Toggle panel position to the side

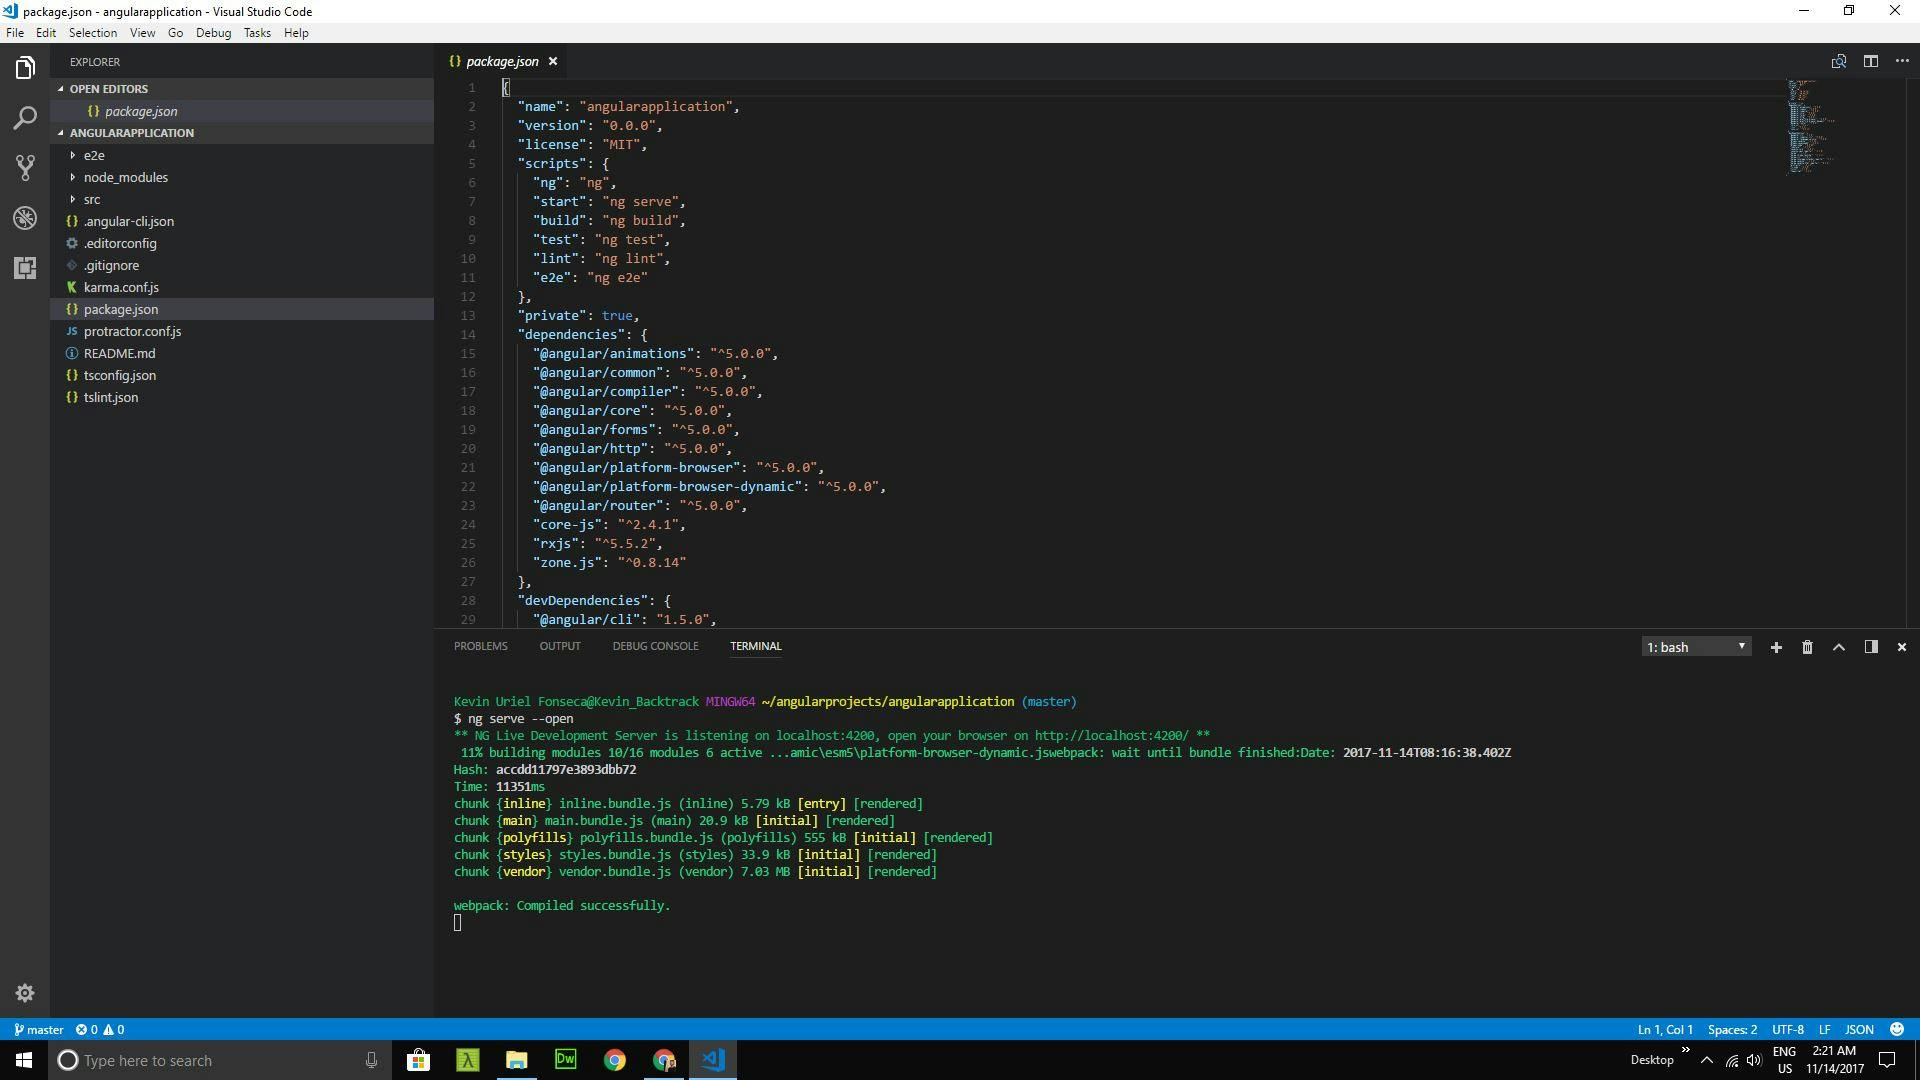pyautogui.click(x=1870, y=647)
